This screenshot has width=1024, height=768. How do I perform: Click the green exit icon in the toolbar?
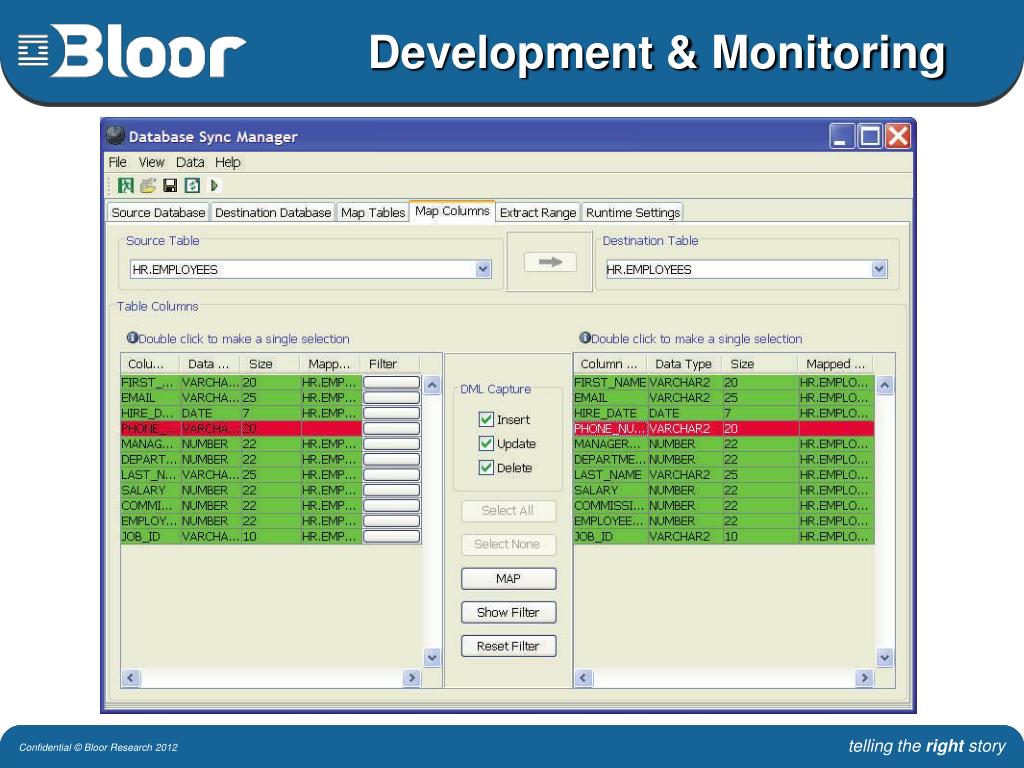pos(125,185)
